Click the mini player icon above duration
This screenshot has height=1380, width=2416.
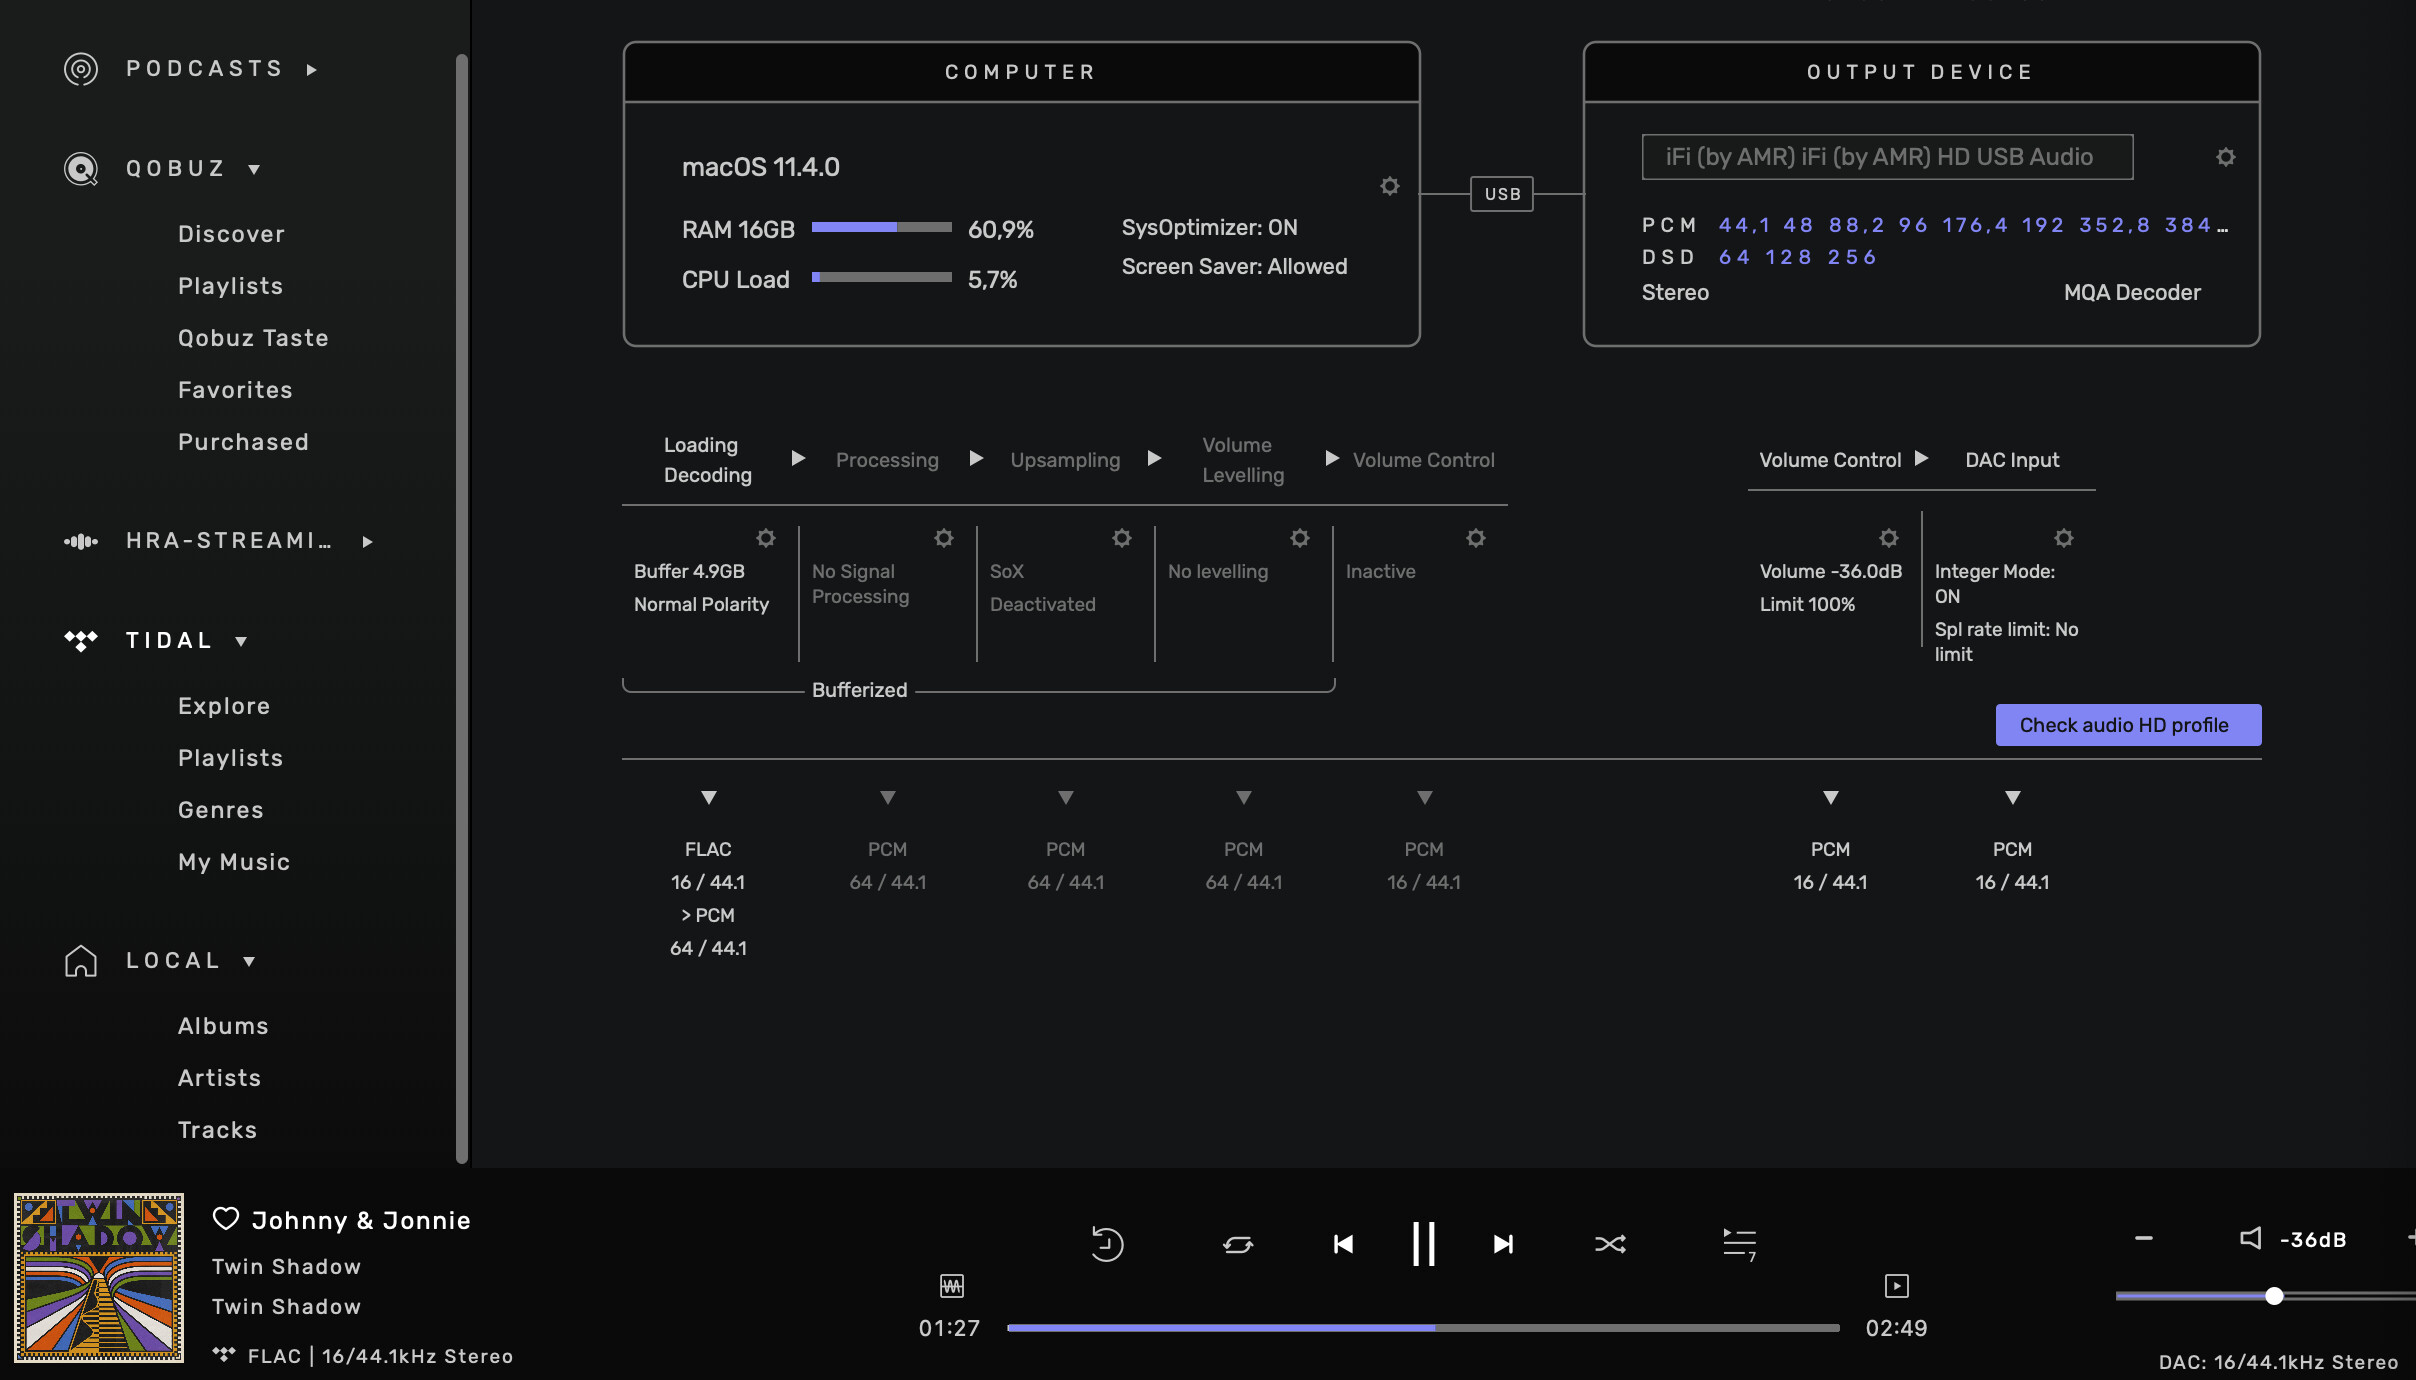pyautogui.click(x=1897, y=1286)
